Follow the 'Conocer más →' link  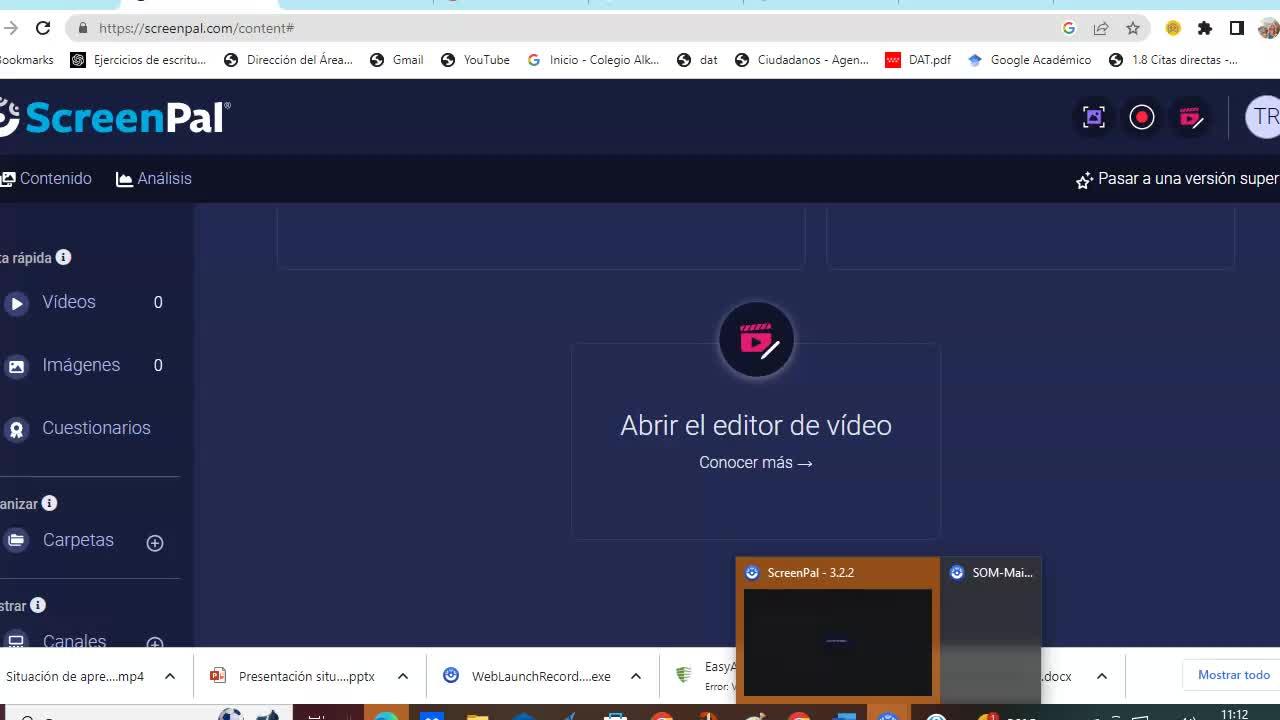756,462
